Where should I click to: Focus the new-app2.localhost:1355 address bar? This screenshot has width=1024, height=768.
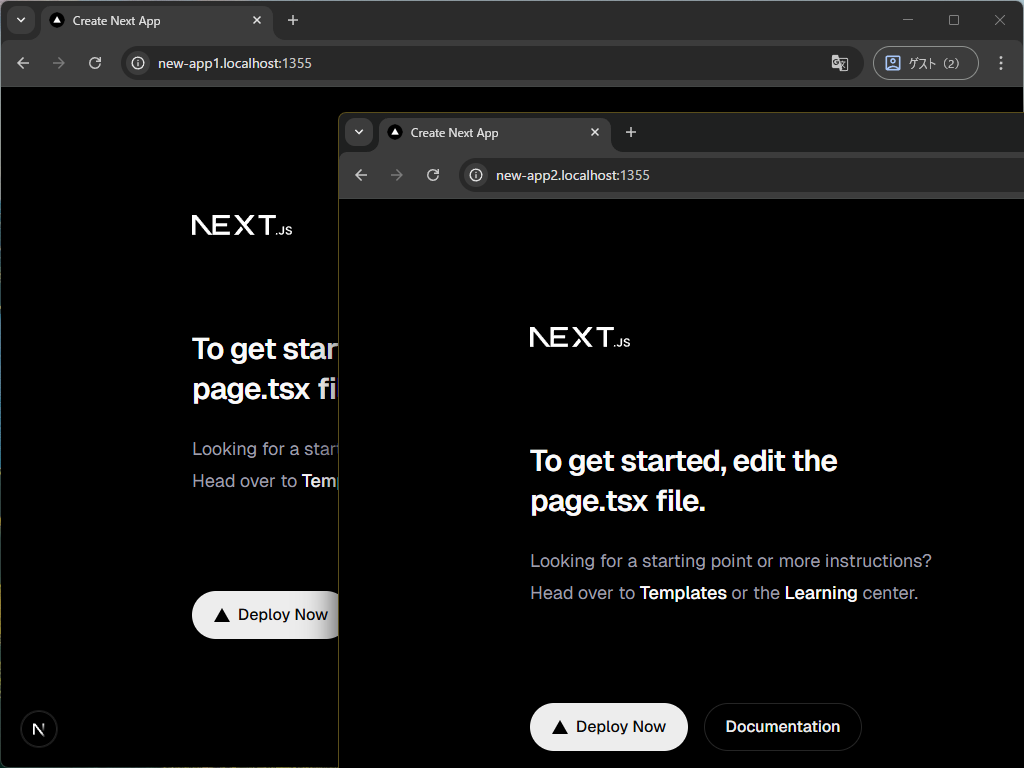pos(741,175)
